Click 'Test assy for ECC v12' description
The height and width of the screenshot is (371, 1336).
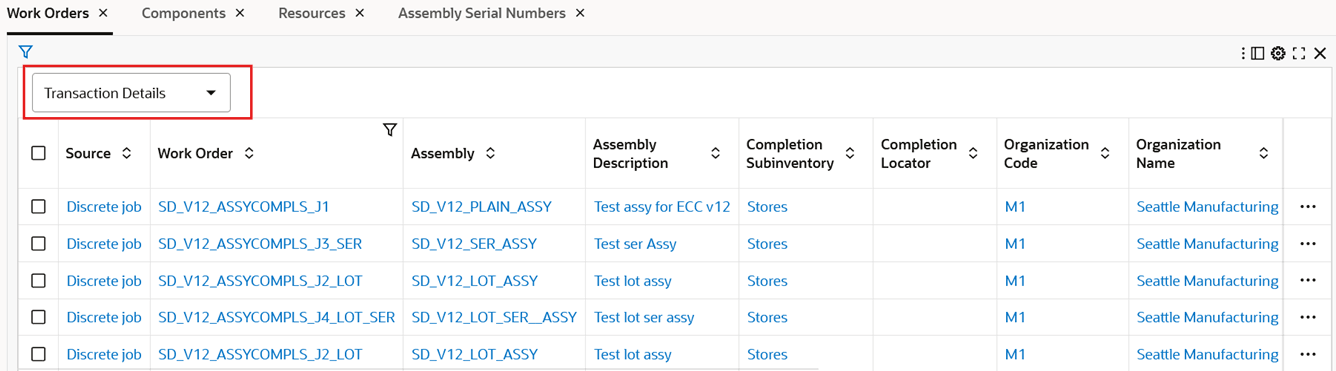point(662,207)
